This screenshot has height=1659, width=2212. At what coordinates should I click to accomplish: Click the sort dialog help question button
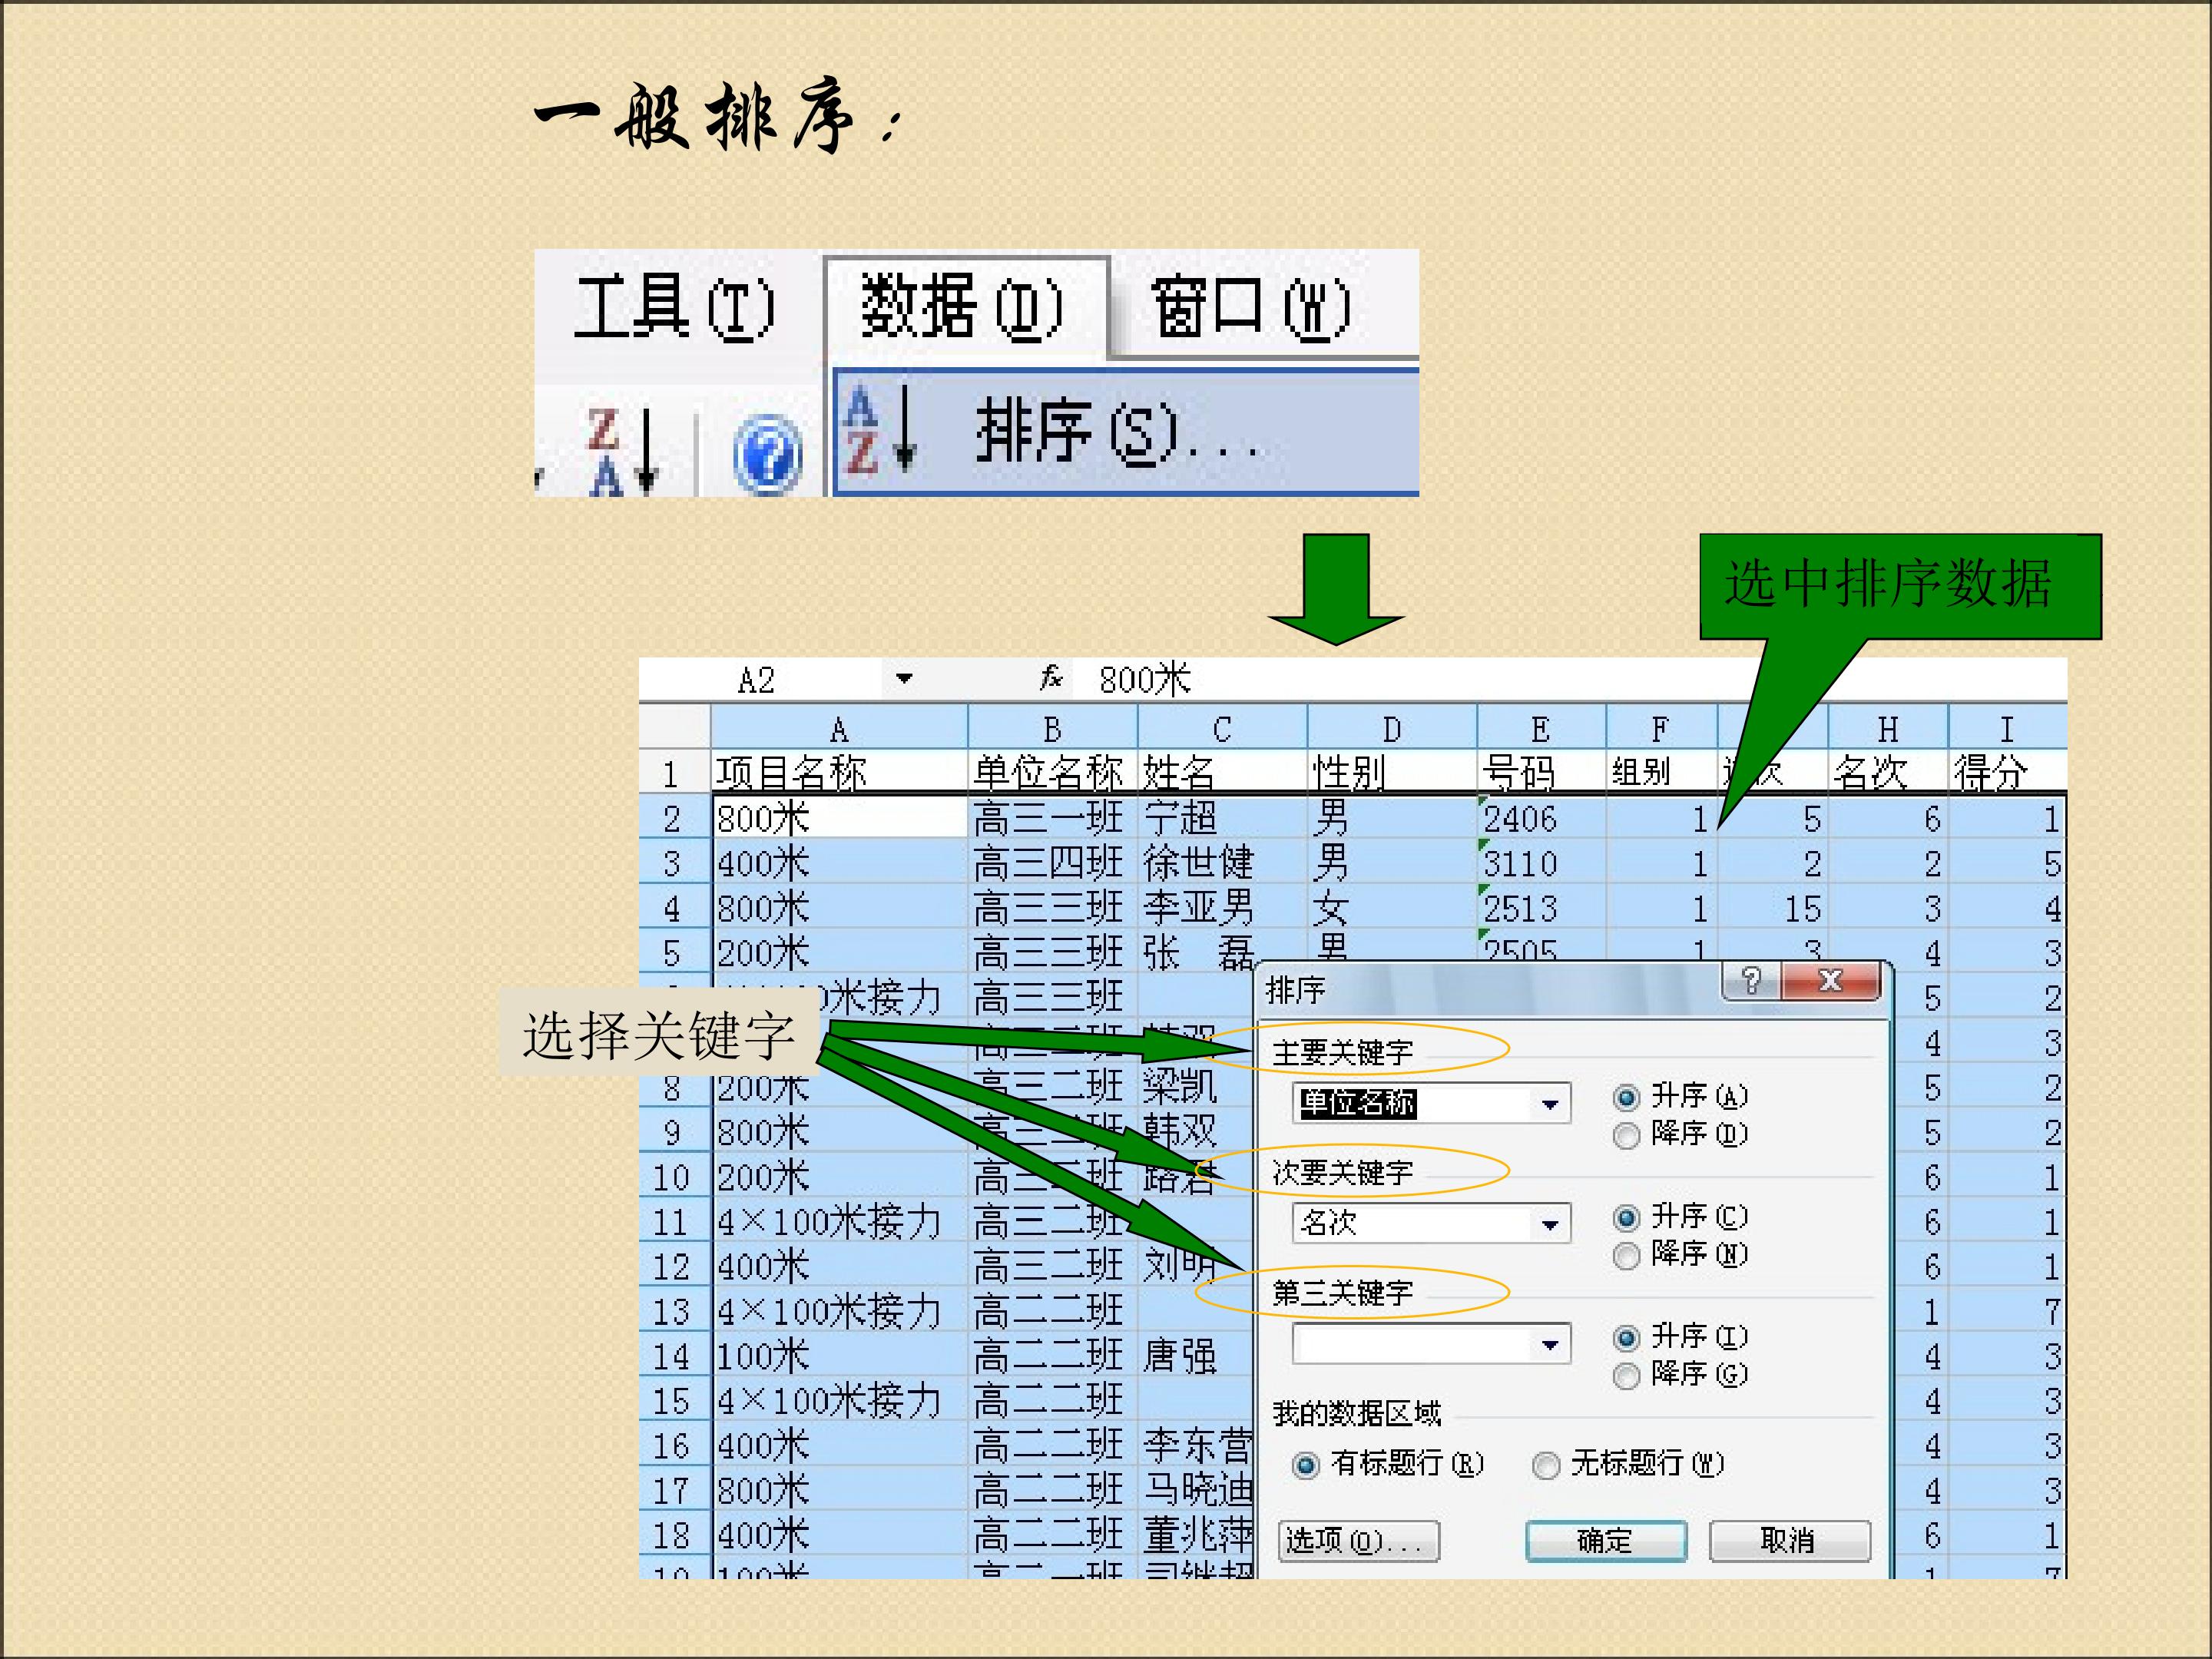tap(1751, 981)
